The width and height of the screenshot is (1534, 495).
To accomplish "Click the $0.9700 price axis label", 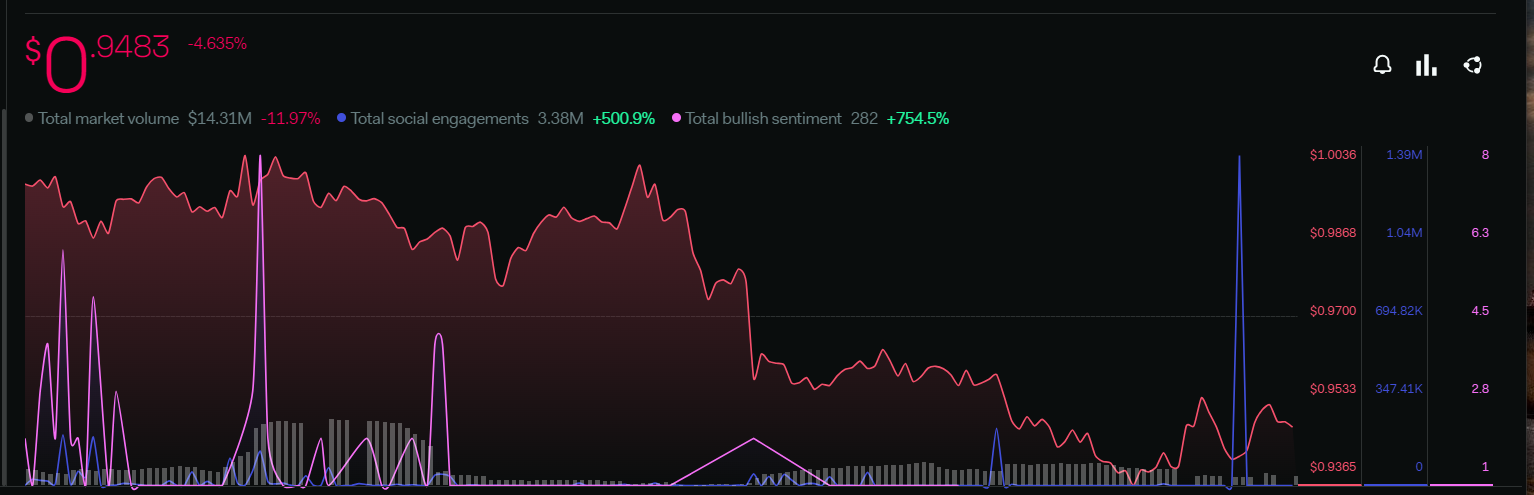I will point(1333,311).
